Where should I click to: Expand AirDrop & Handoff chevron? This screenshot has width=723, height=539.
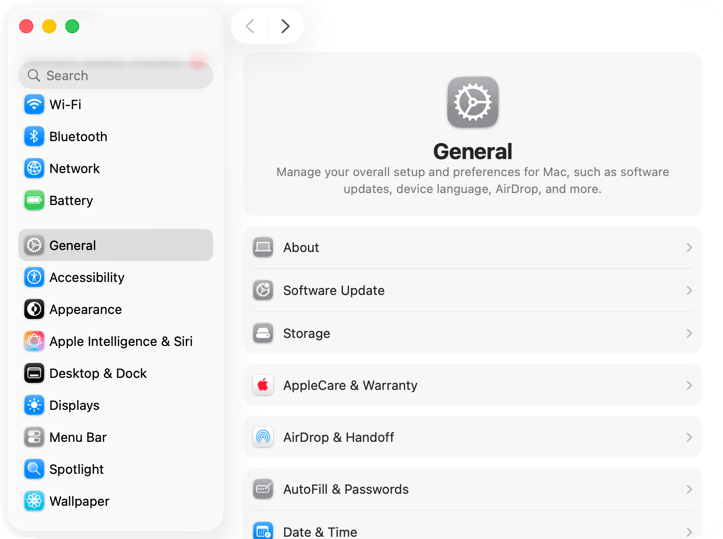pos(689,437)
